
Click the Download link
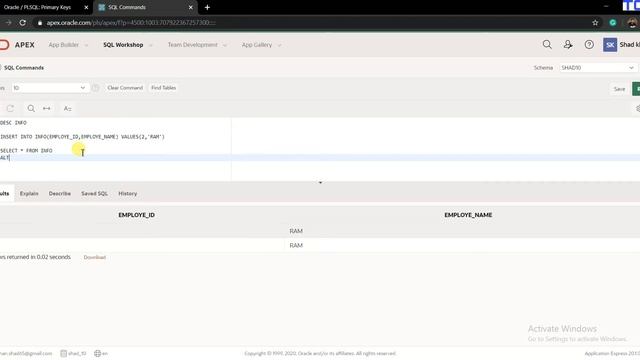pyautogui.click(x=95, y=257)
